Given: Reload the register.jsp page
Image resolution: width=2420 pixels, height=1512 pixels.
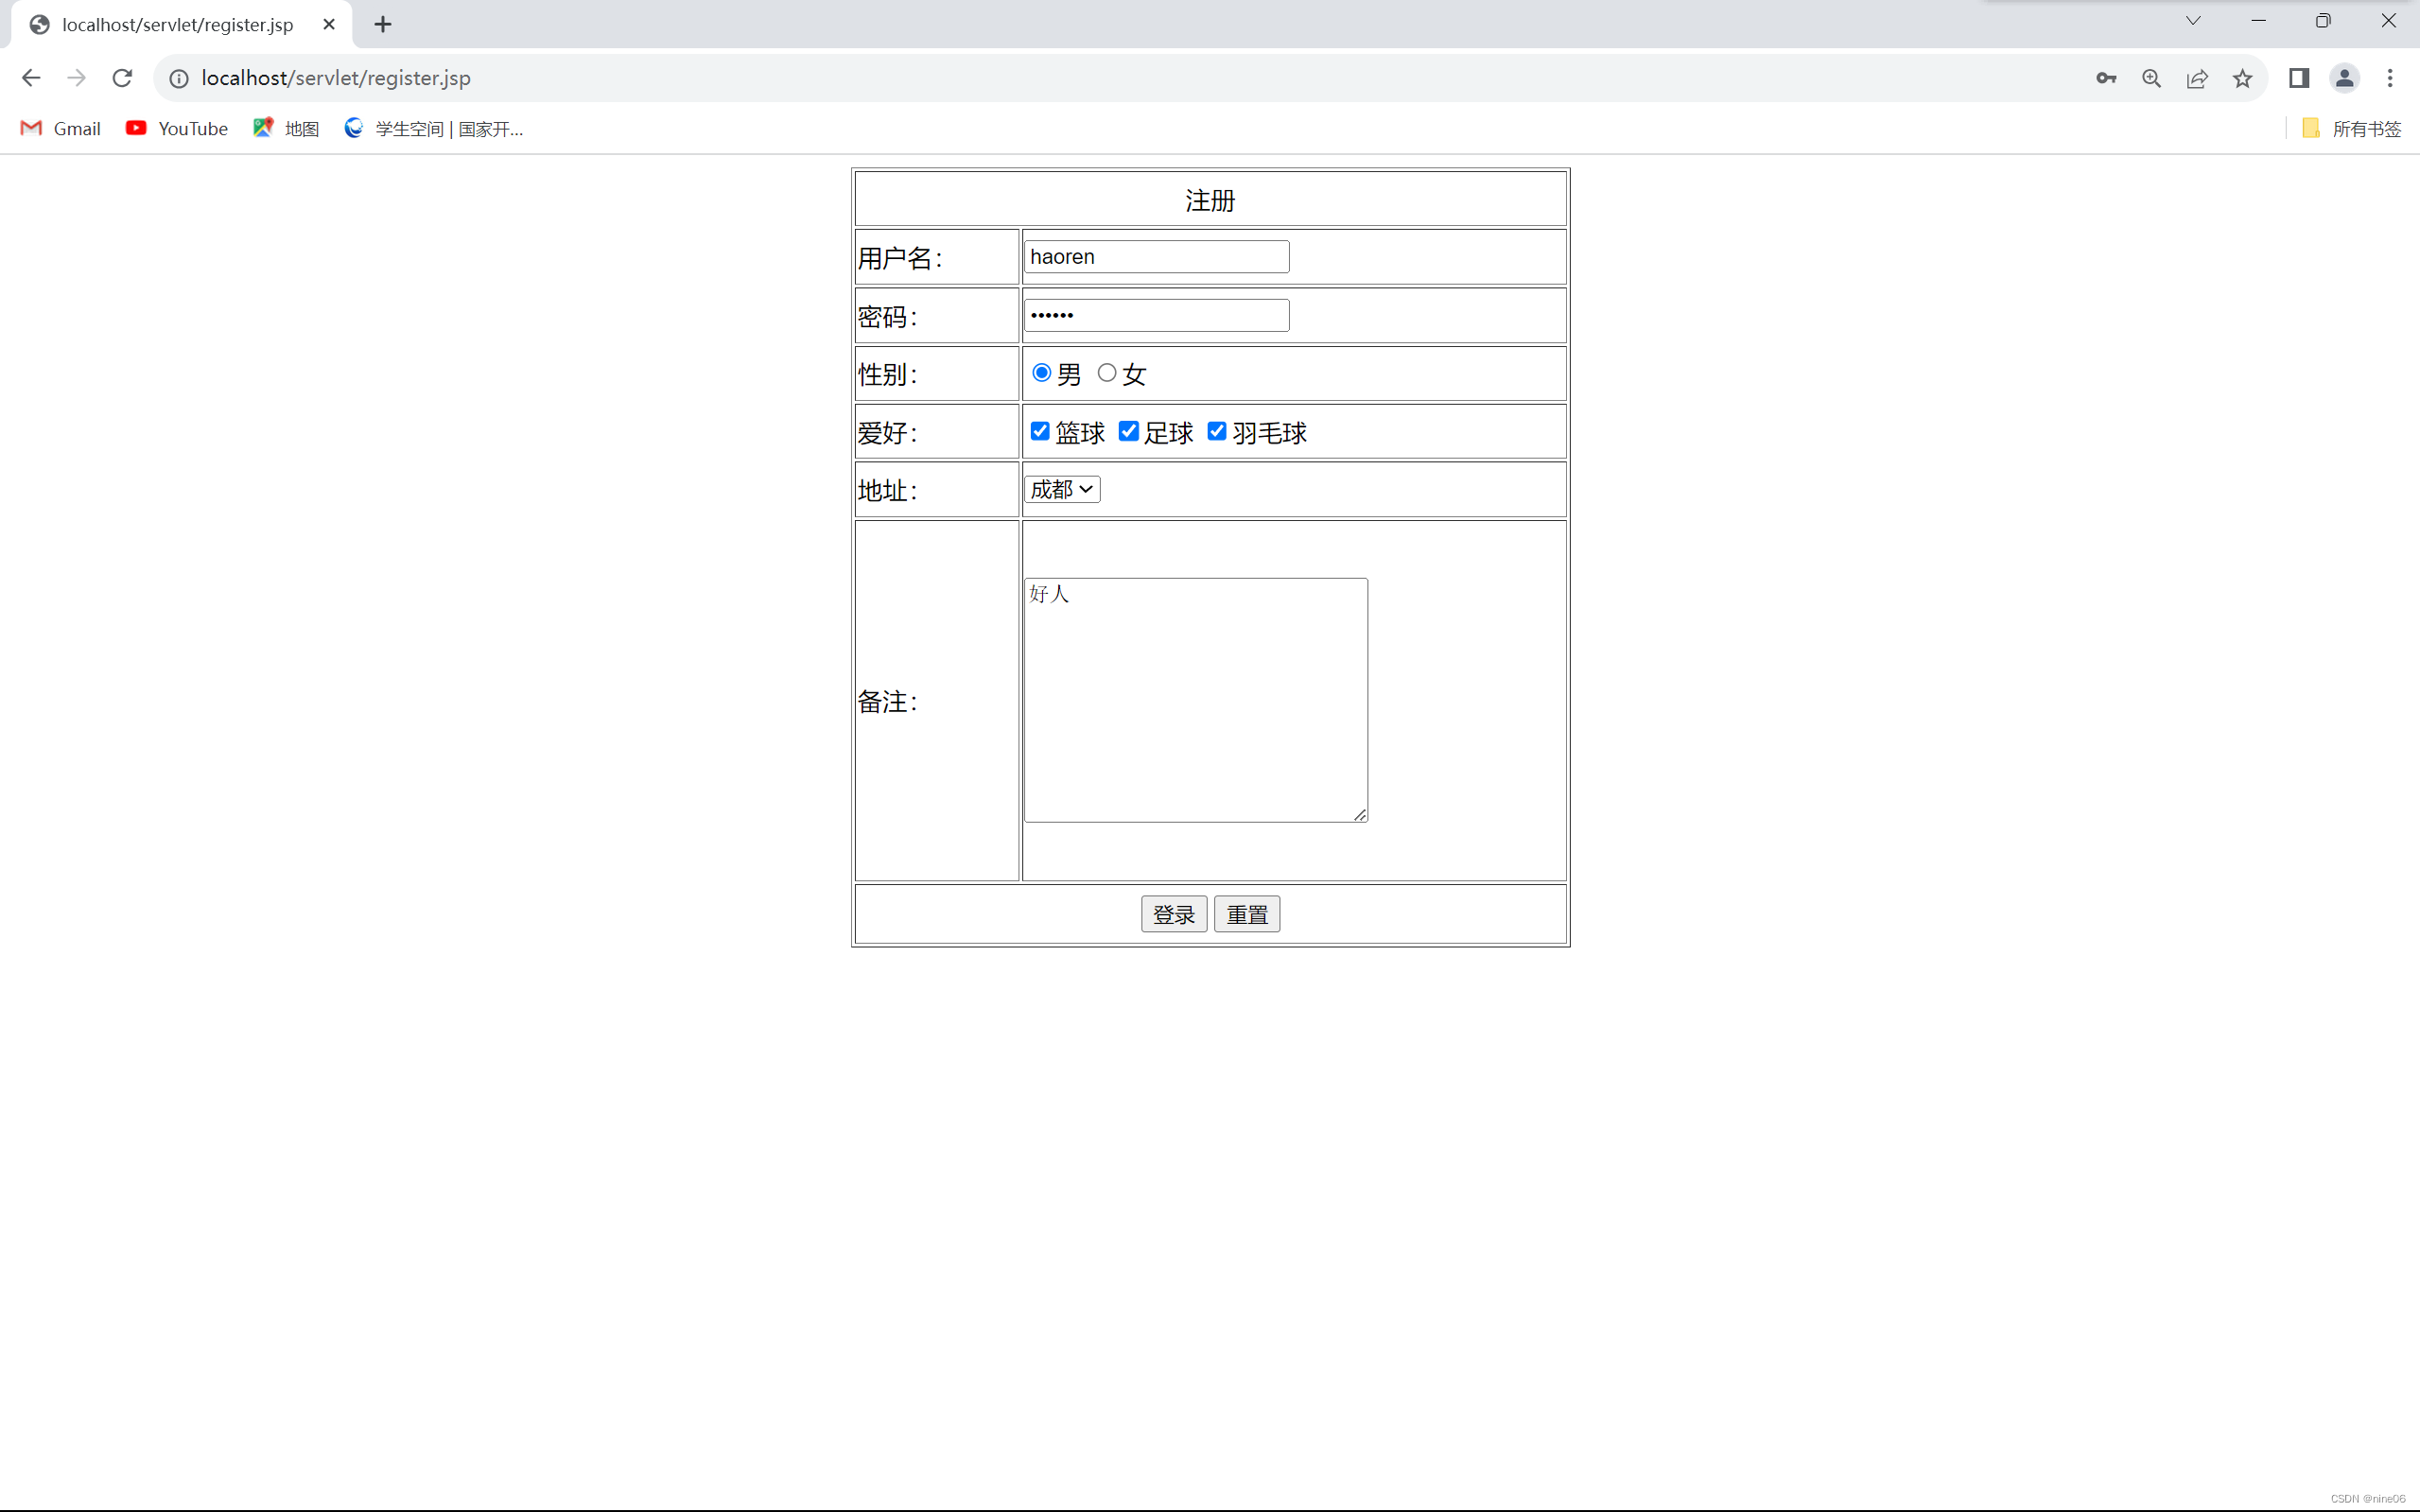Looking at the screenshot, I should [122, 78].
